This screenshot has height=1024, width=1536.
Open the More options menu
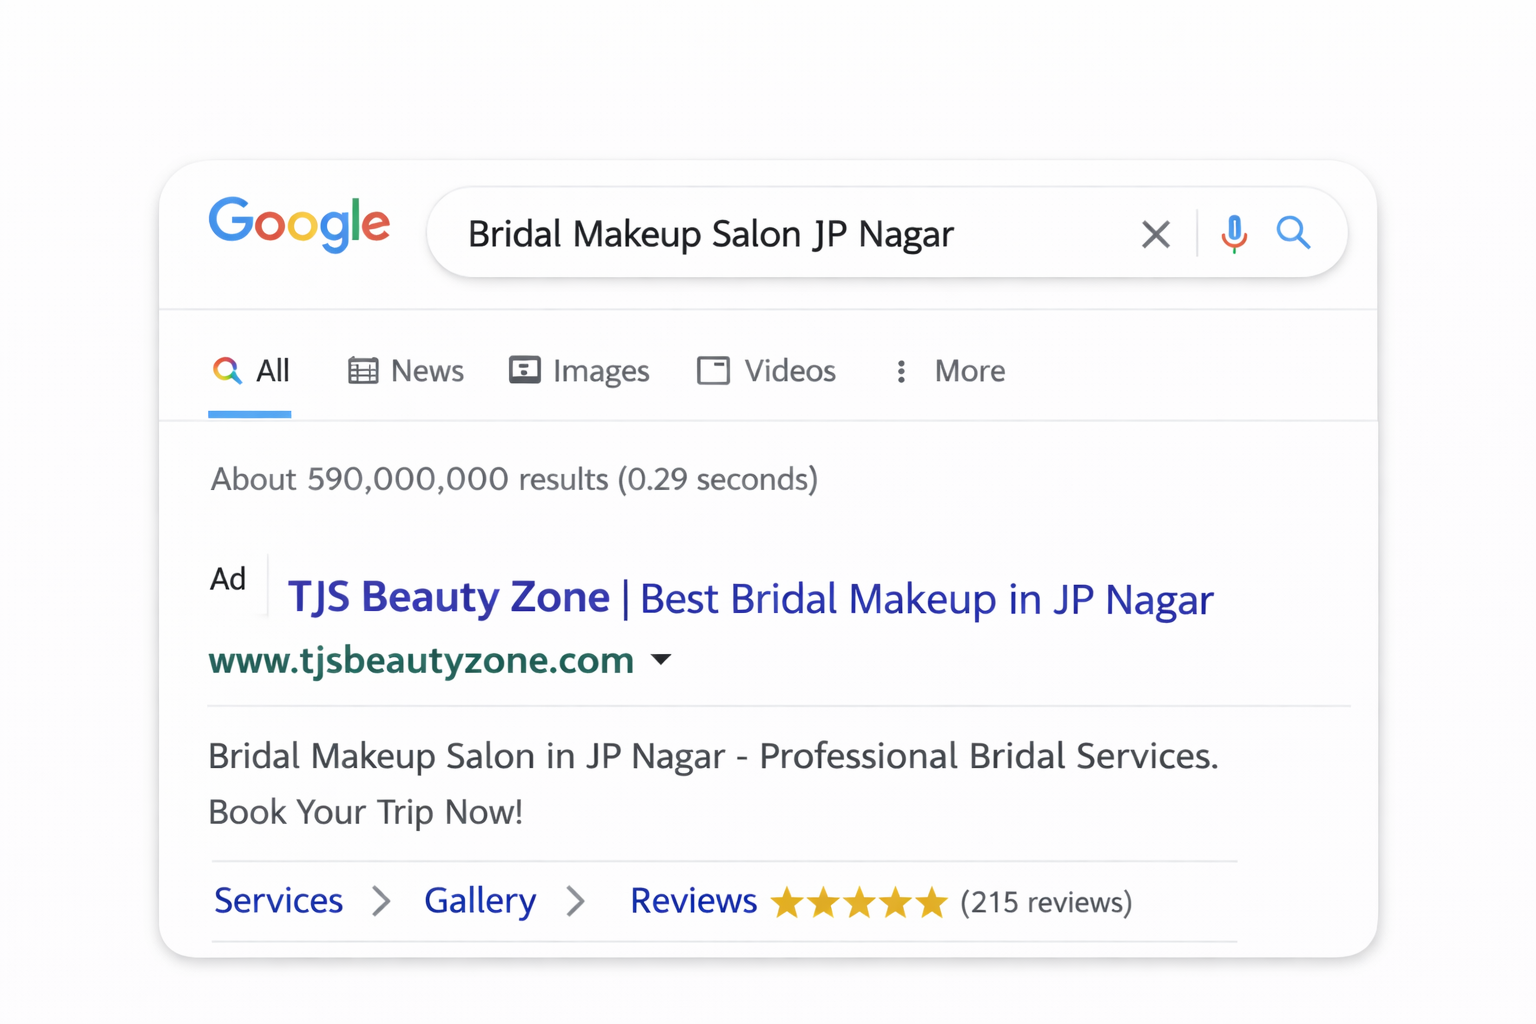pos(948,371)
